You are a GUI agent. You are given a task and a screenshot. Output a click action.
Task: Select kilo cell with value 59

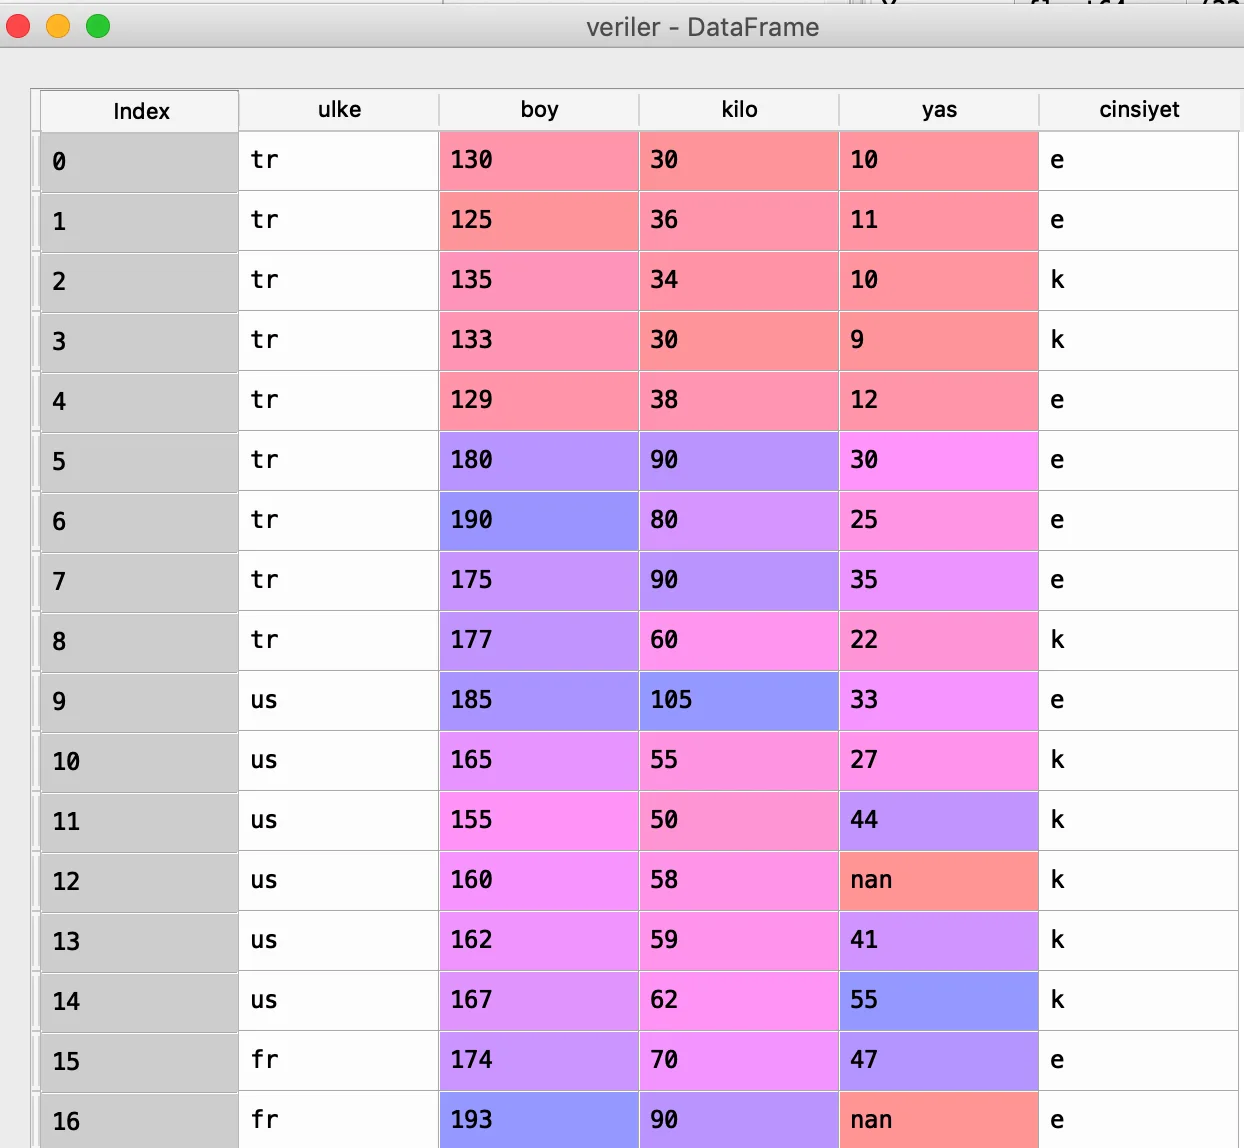[x=739, y=941]
